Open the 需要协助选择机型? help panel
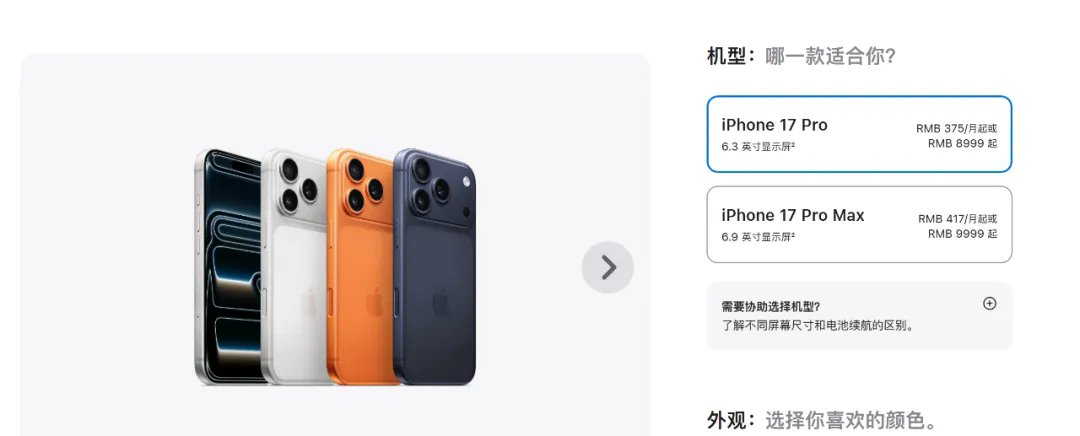Screen dimensions: 1080x436 tap(859, 315)
